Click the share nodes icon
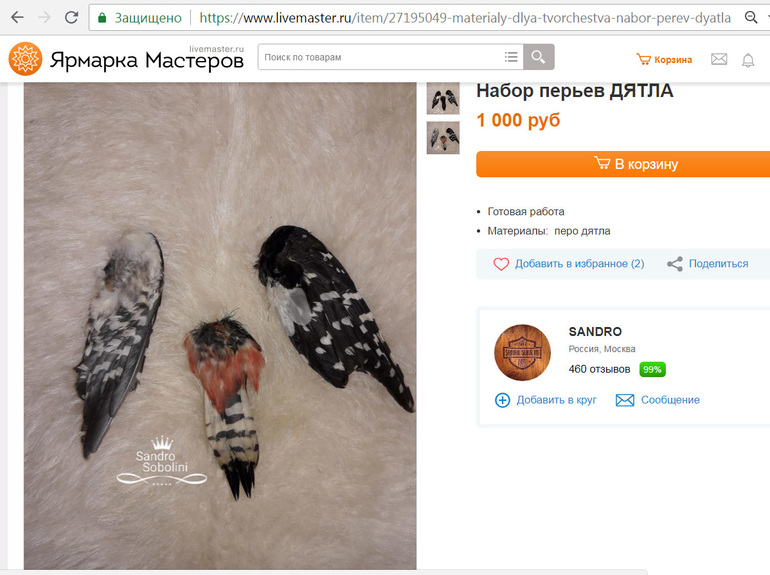This screenshot has height=575, width=770. (x=675, y=264)
